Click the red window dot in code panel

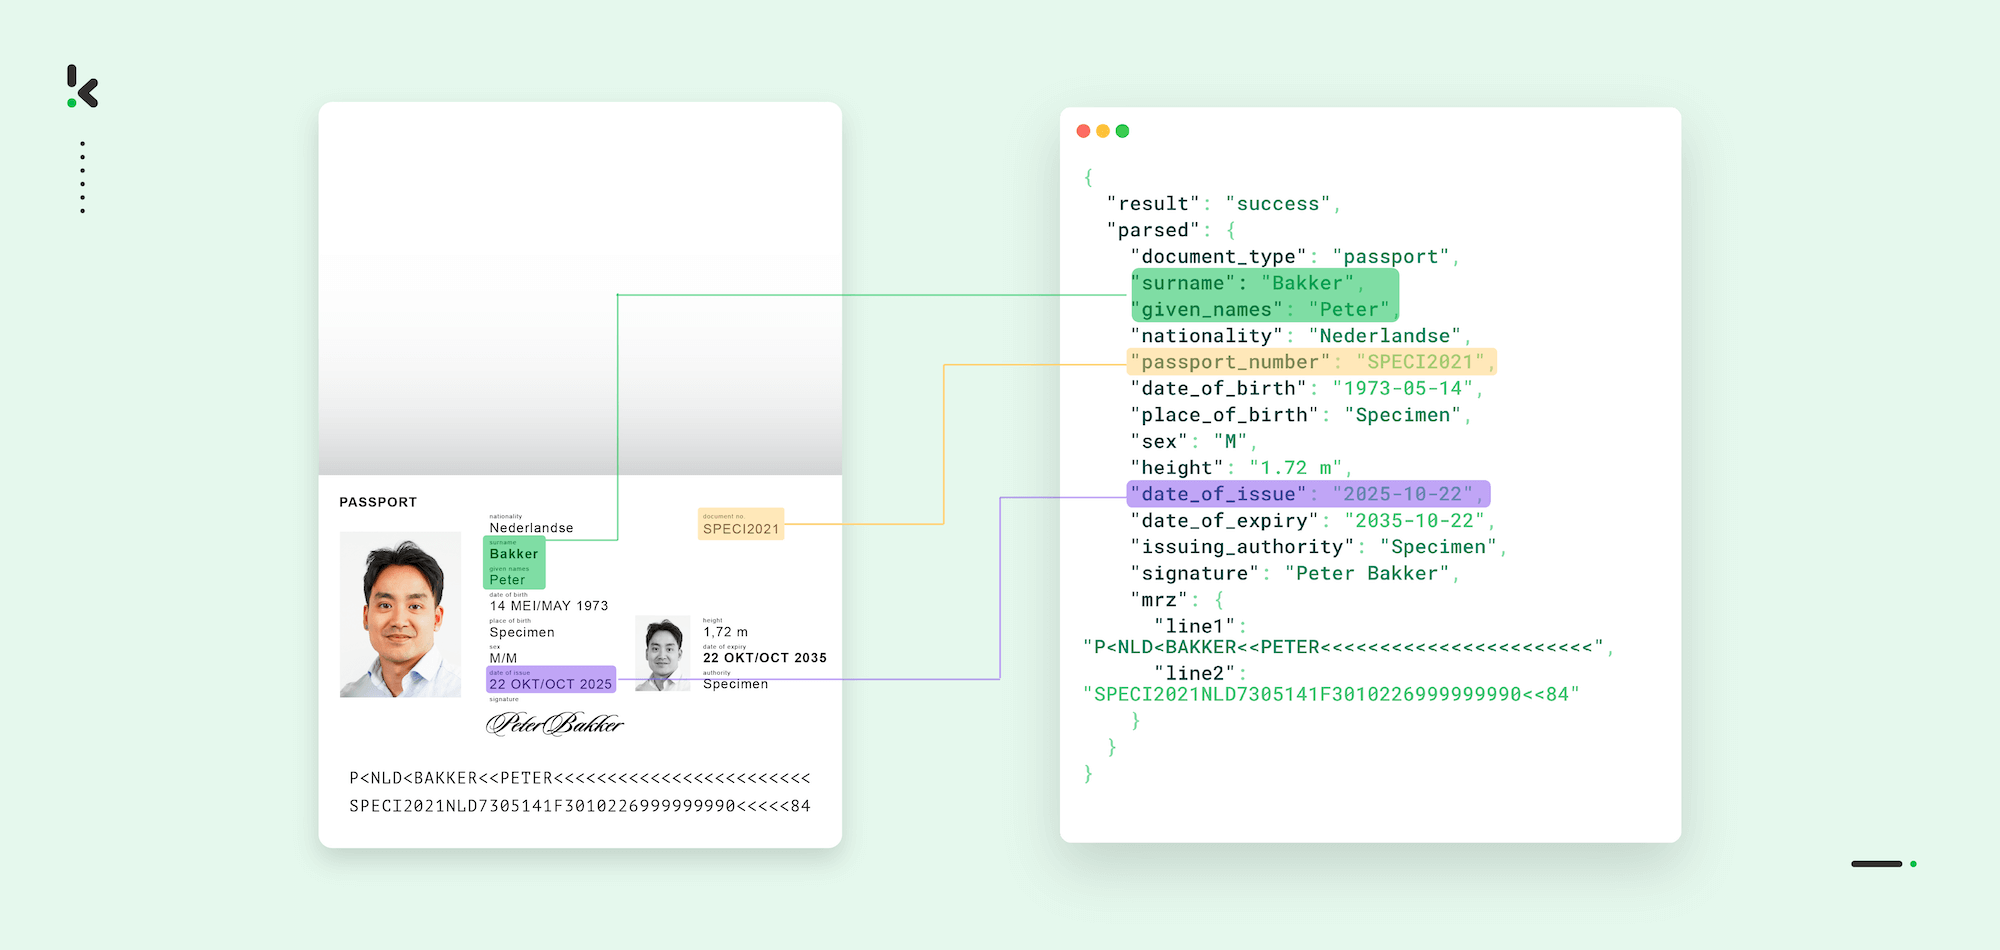[1083, 131]
